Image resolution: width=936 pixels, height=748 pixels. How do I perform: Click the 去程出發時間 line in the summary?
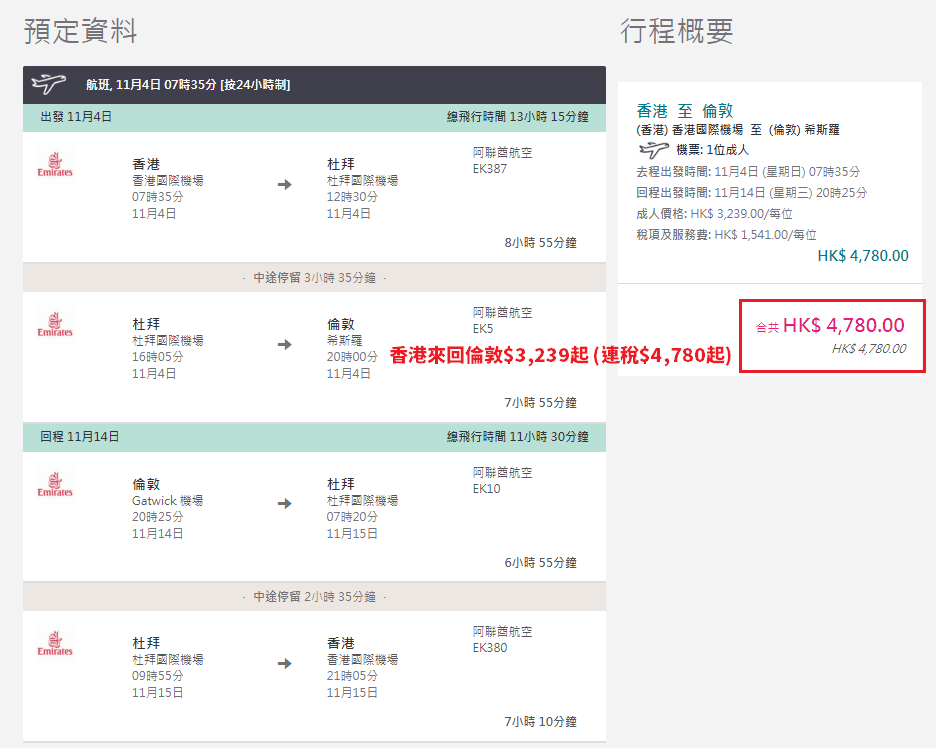(x=748, y=172)
